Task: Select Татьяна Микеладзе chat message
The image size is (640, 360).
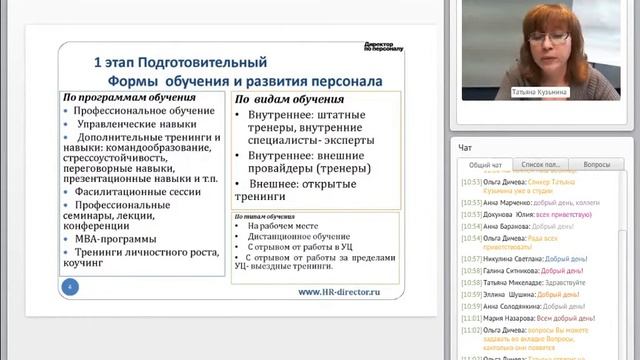Action: click(x=523, y=282)
